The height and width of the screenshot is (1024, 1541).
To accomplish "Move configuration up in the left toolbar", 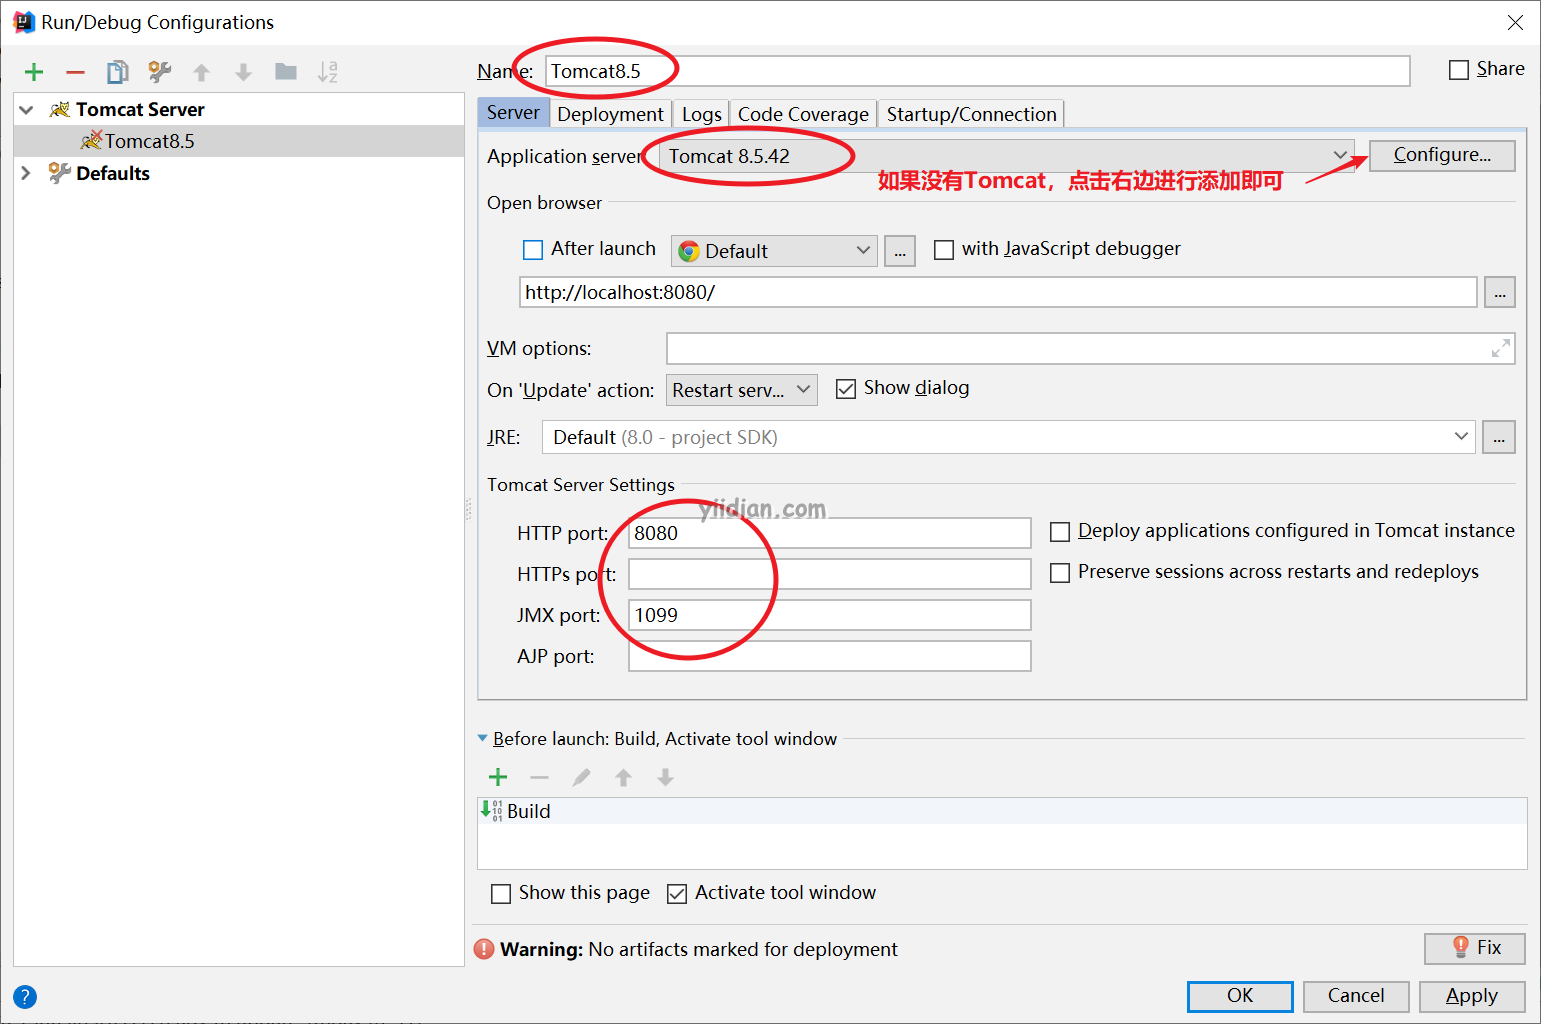I will [202, 72].
